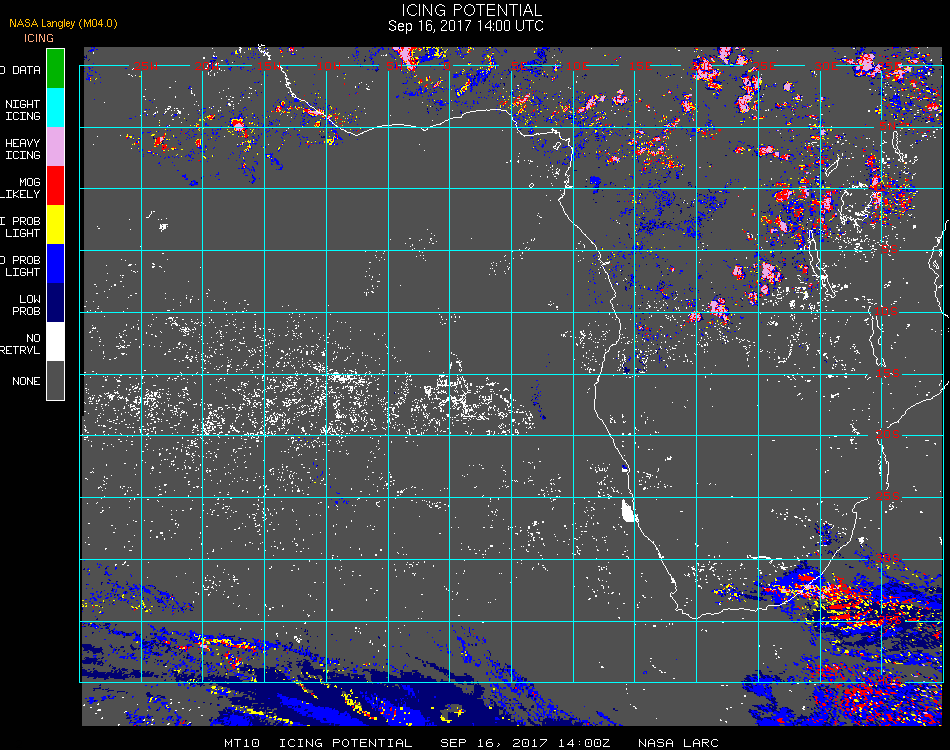Click the white NO RETRVL legend swatch
The image size is (950, 750).
(x=55, y=342)
